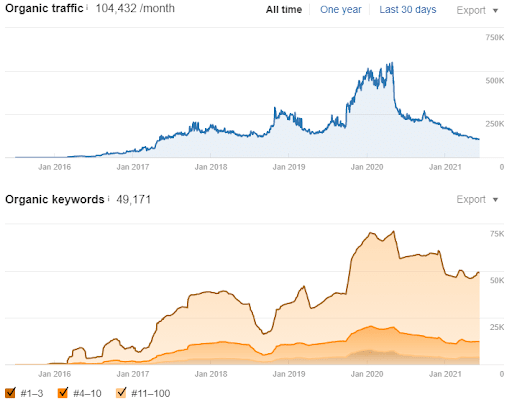Click info icon beside Organic keywords title

108,199
